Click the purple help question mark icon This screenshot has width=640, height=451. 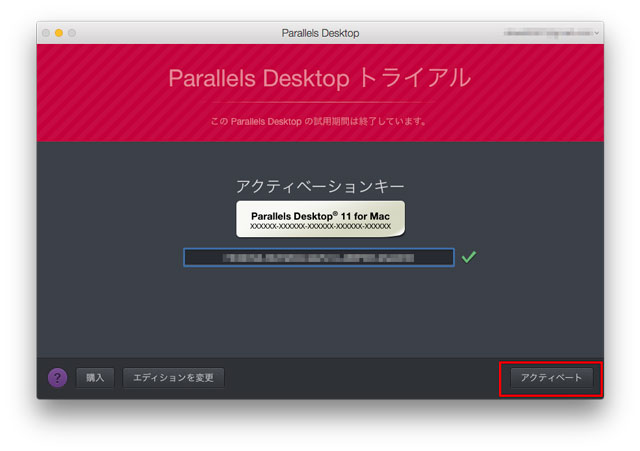tap(58, 378)
